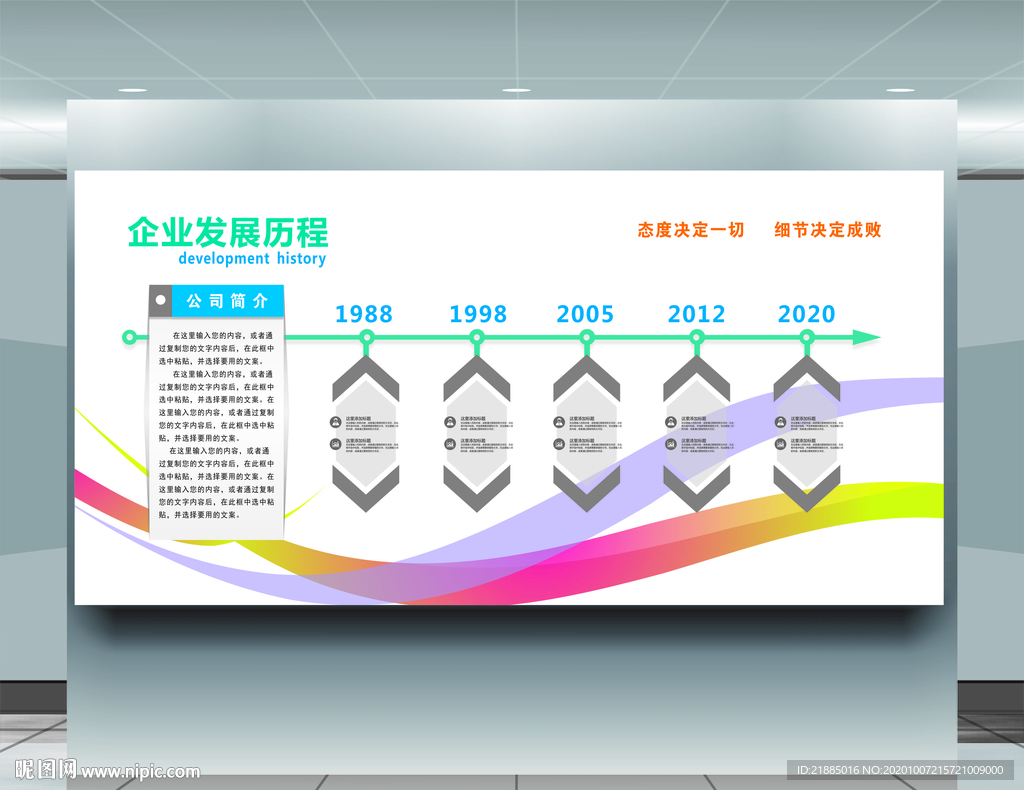Click the person icon in the 2012 card
This screenshot has height=790, width=1024.
coord(671,422)
